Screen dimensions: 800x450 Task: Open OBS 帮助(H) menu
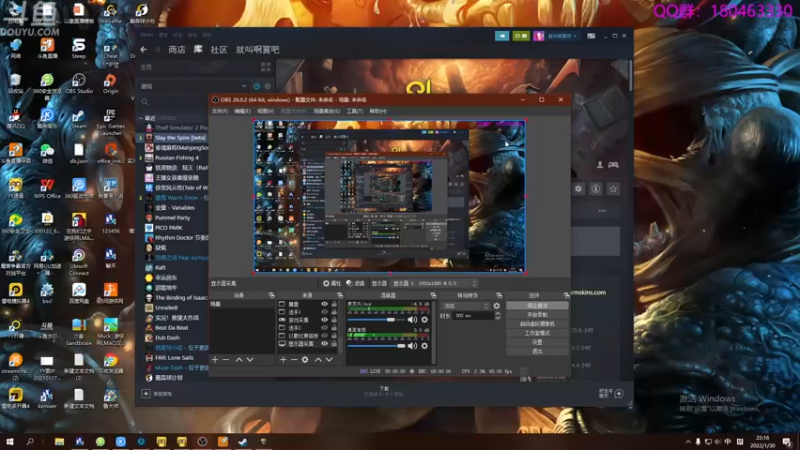coord(378,111)
